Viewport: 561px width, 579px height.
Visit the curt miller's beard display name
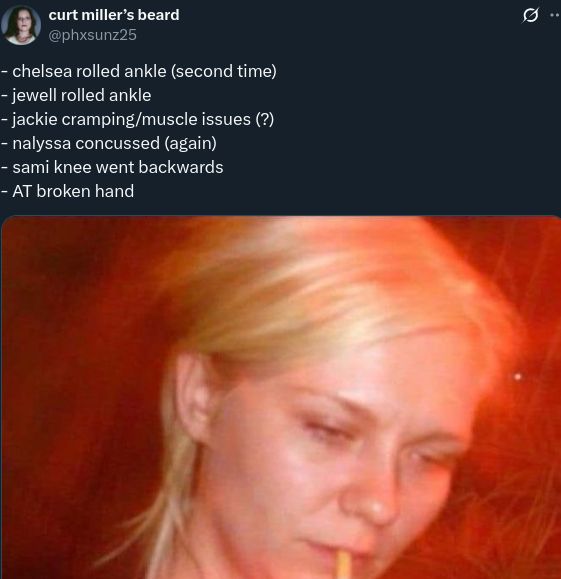pos(114,15)
